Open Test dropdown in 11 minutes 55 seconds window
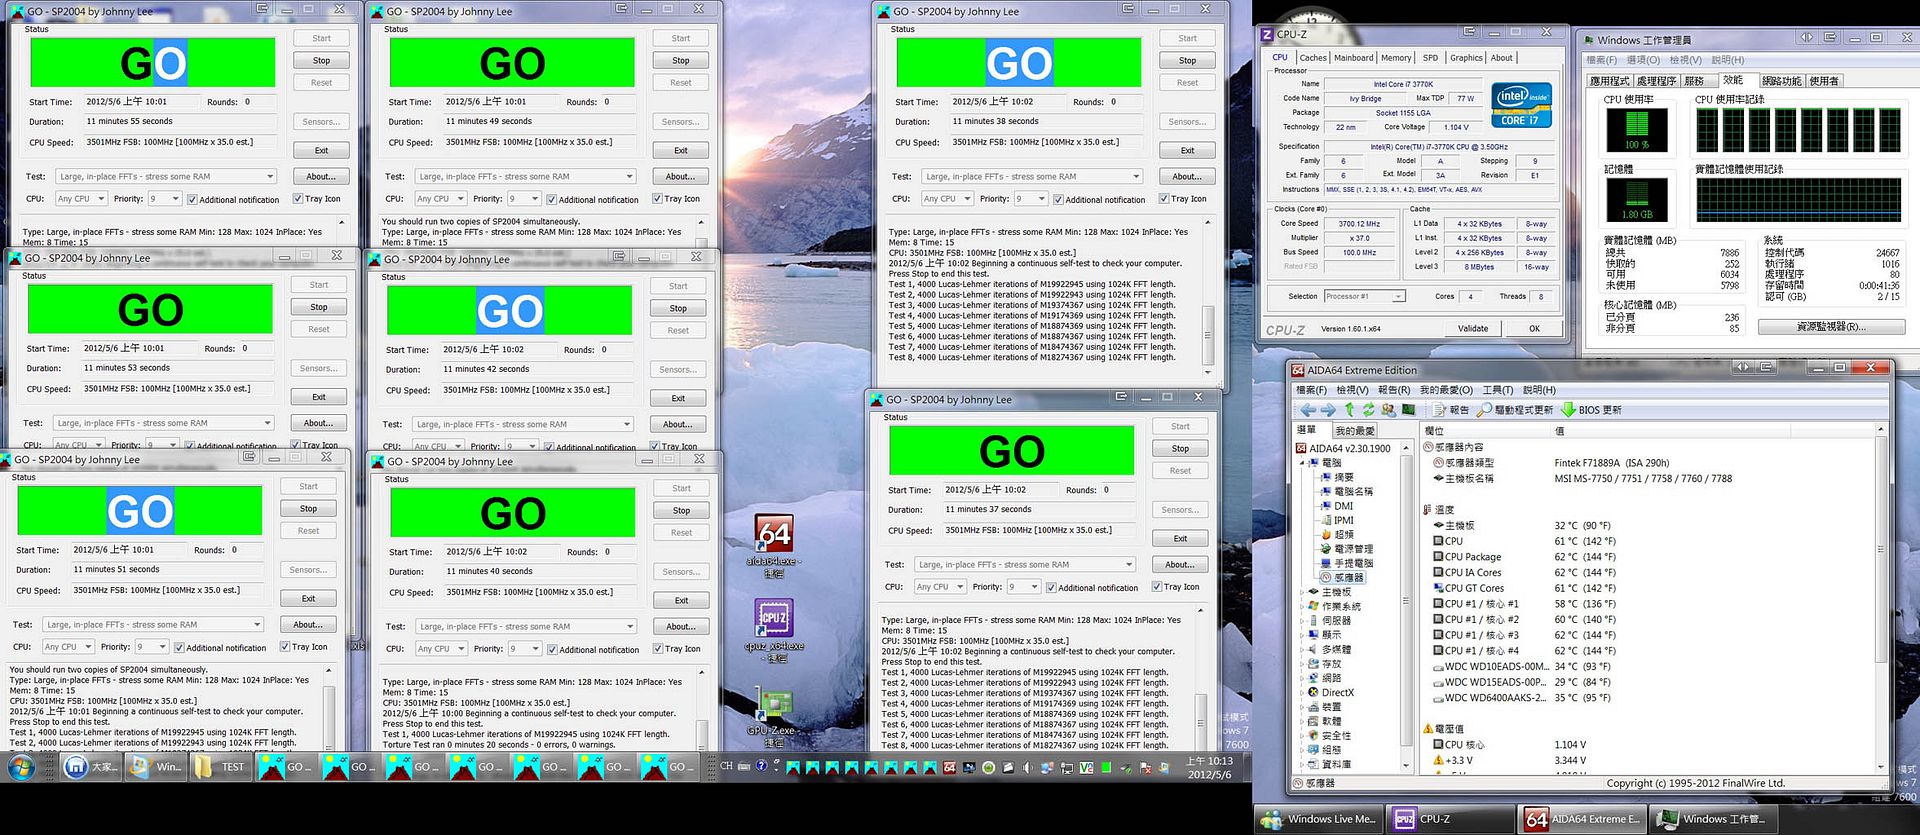The height and width of the screenshot is (835, 1920). click(165, 176)
